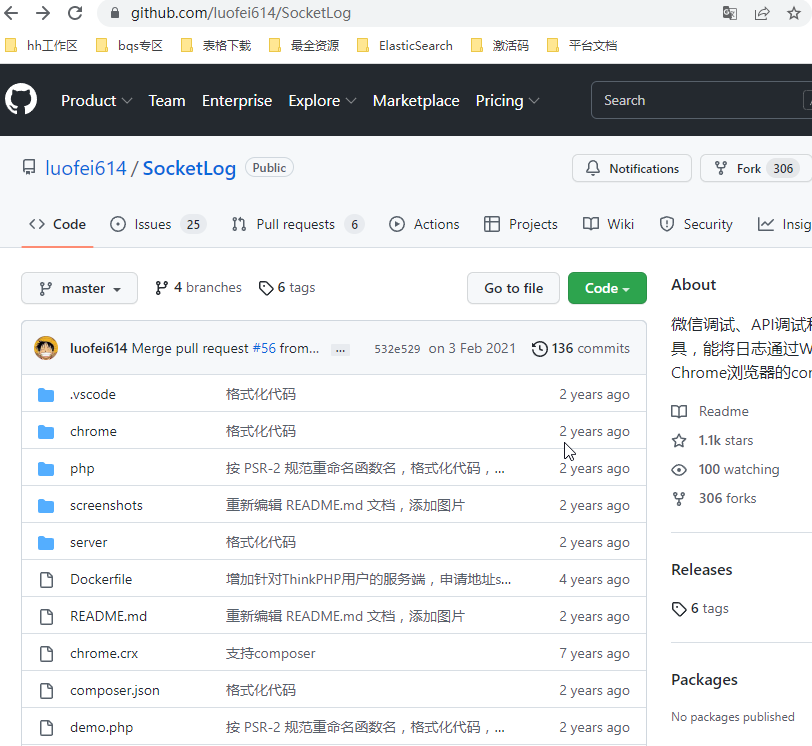Click the translate icon in the address bar
Image resolution: width=812 pixels, height=746 pixels.
point(730,15)
